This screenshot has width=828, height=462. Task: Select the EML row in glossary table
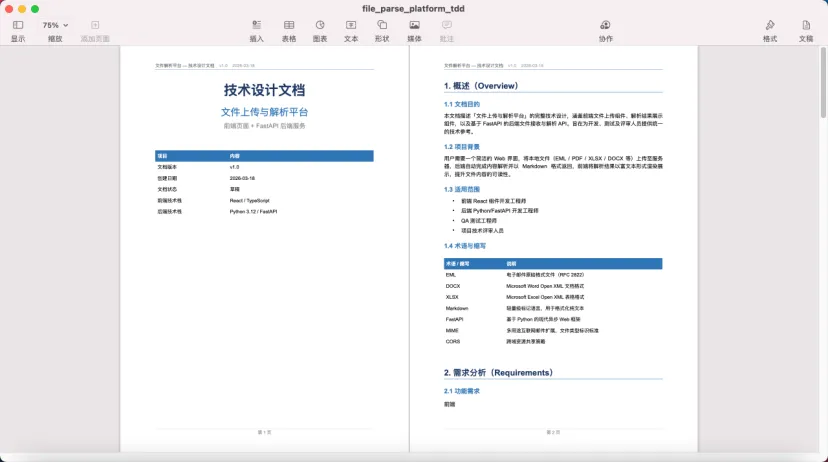point(553,275)
